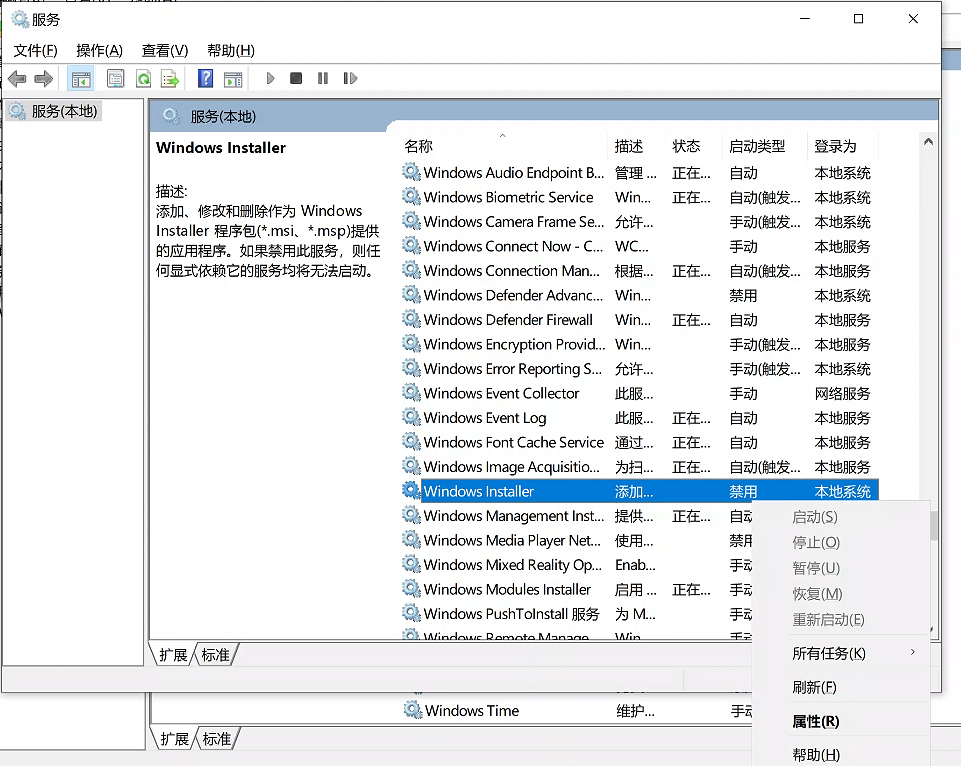
Task: Select Windows Defender Advanced Threat service row
Action: (x=639, y=295)
